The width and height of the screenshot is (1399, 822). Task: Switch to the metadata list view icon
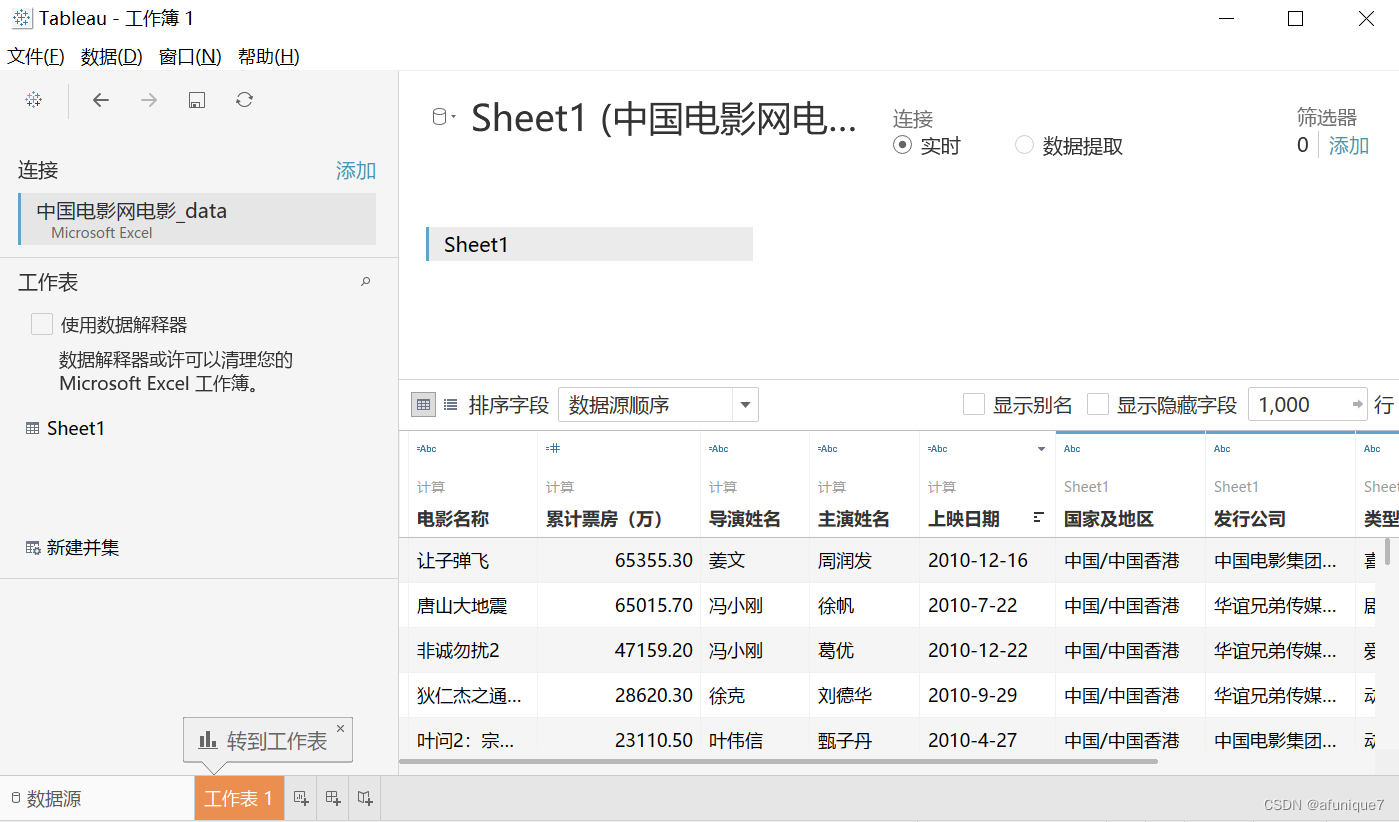point(451,405)
